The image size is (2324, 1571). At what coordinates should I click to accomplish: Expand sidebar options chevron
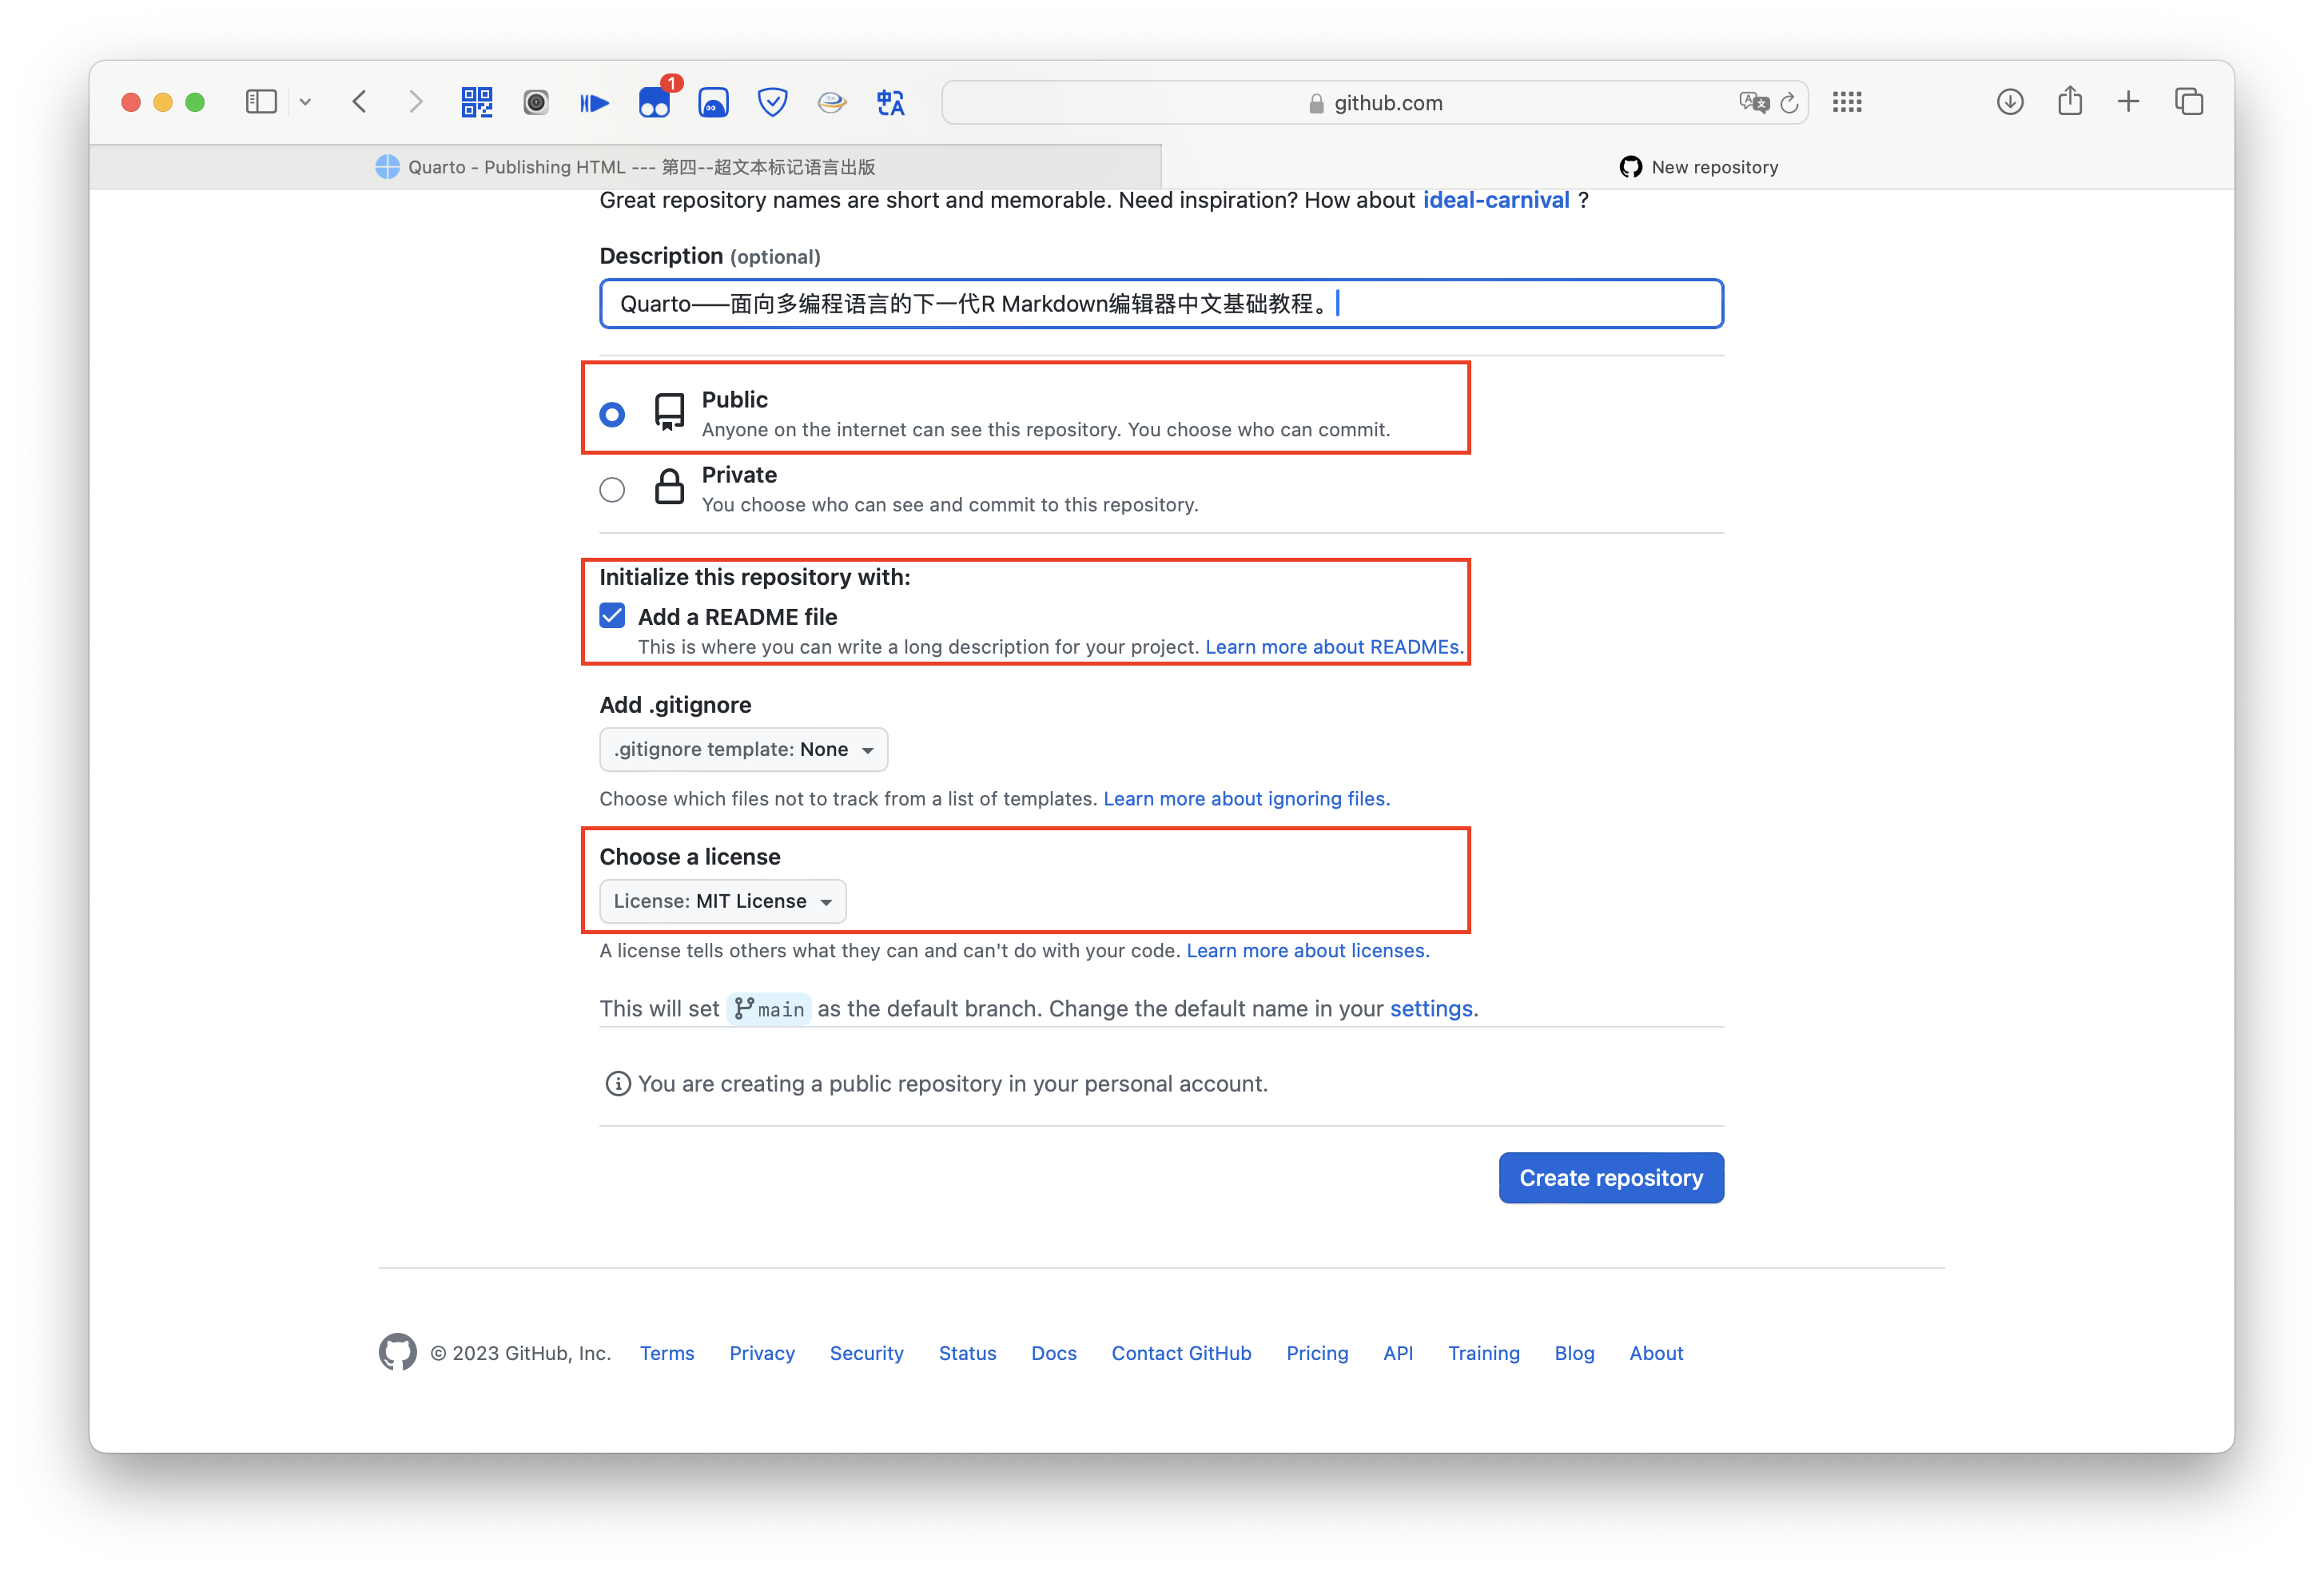[305, 102]
